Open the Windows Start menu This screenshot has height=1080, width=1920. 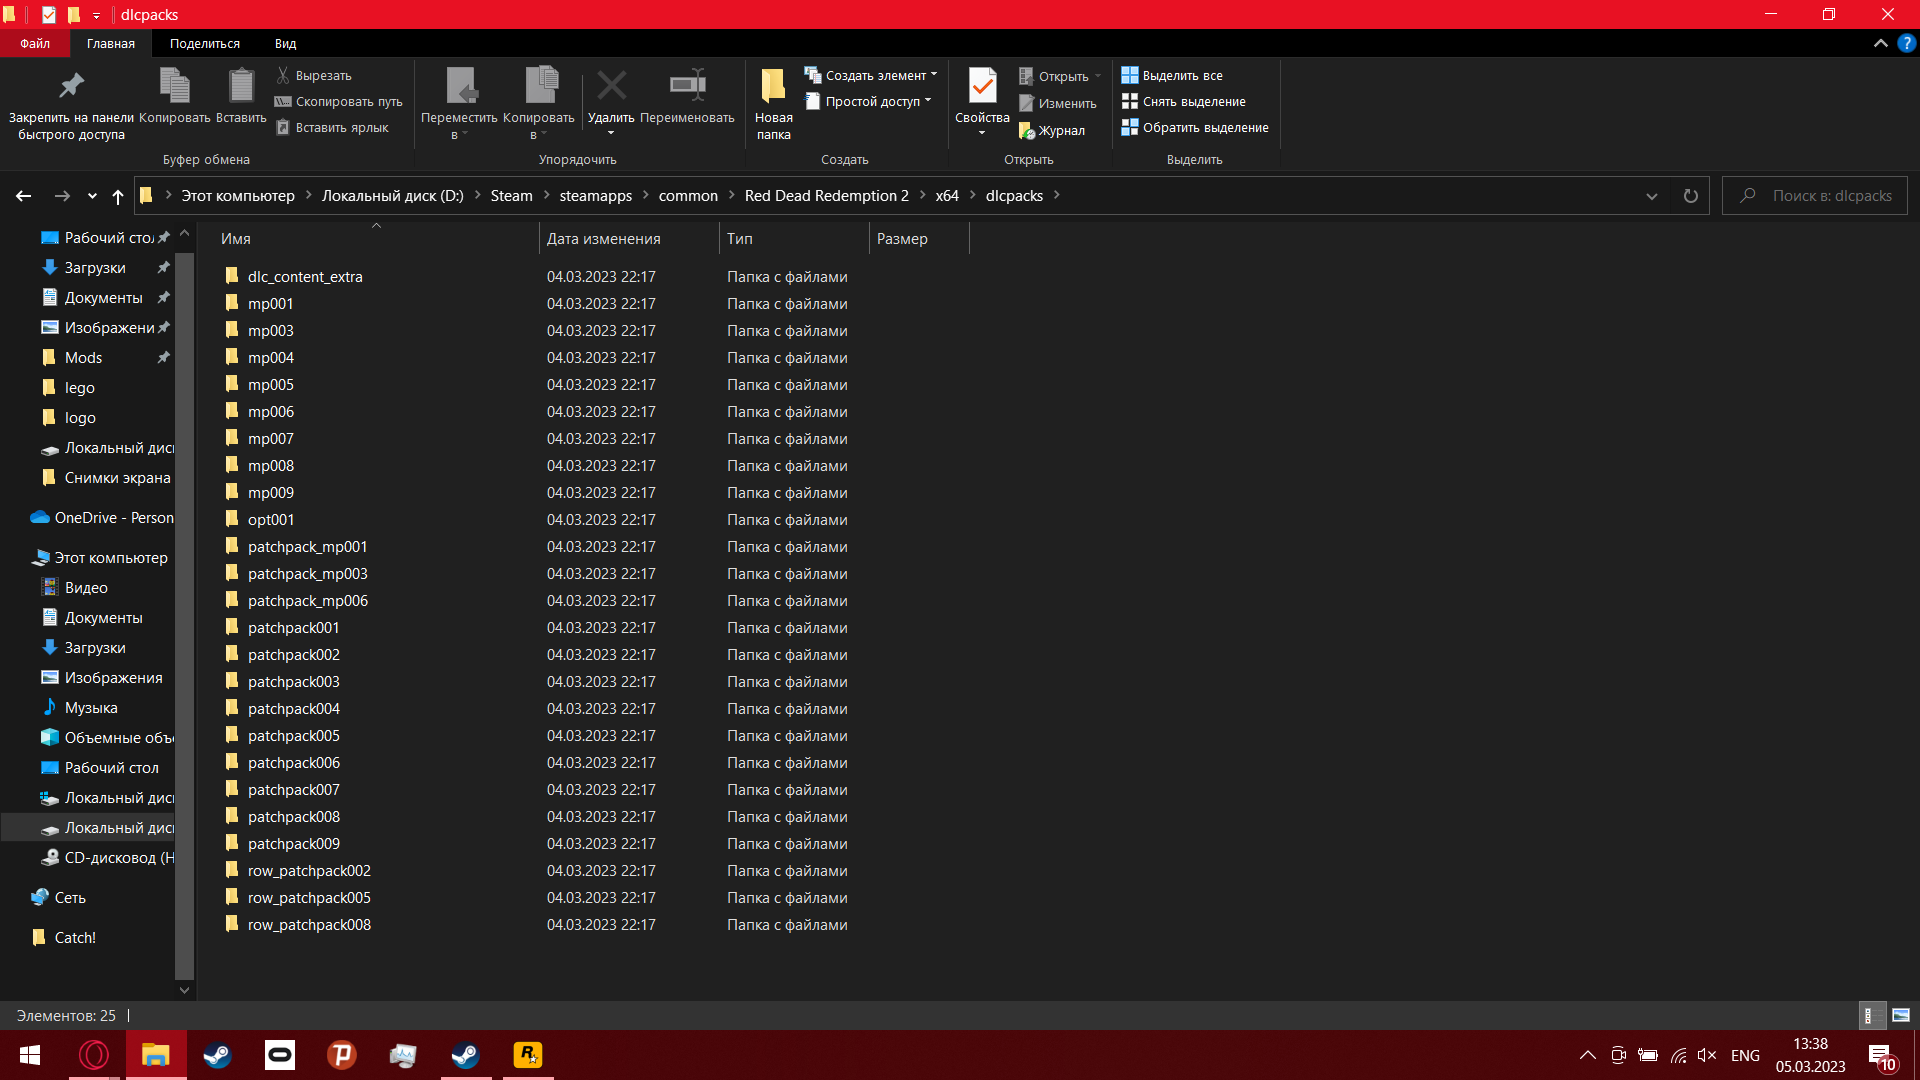pyautogui.click(x=30, y=1055)
